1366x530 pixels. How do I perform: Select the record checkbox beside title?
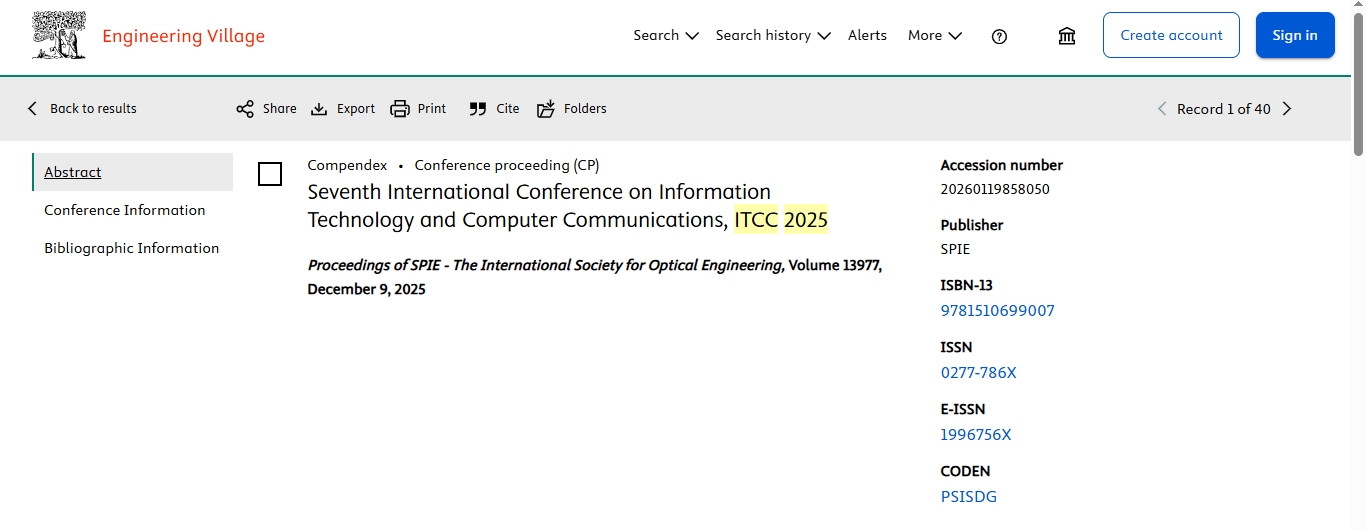(x=270, y=174)
